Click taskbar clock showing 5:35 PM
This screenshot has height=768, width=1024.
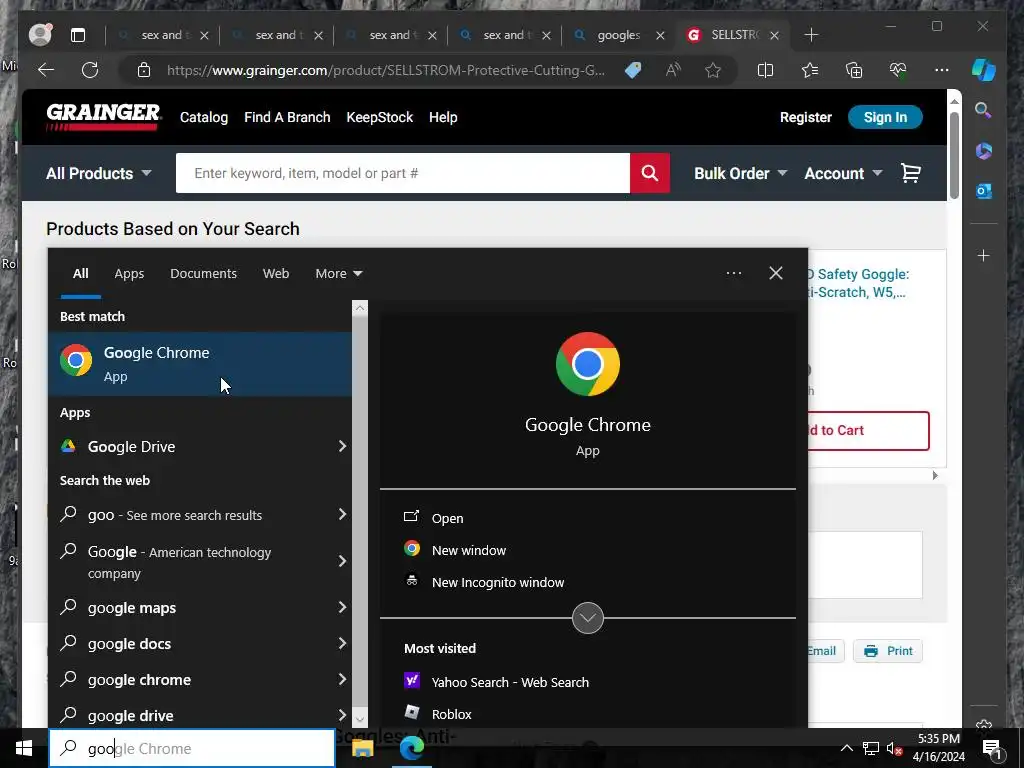click(939, 748)
